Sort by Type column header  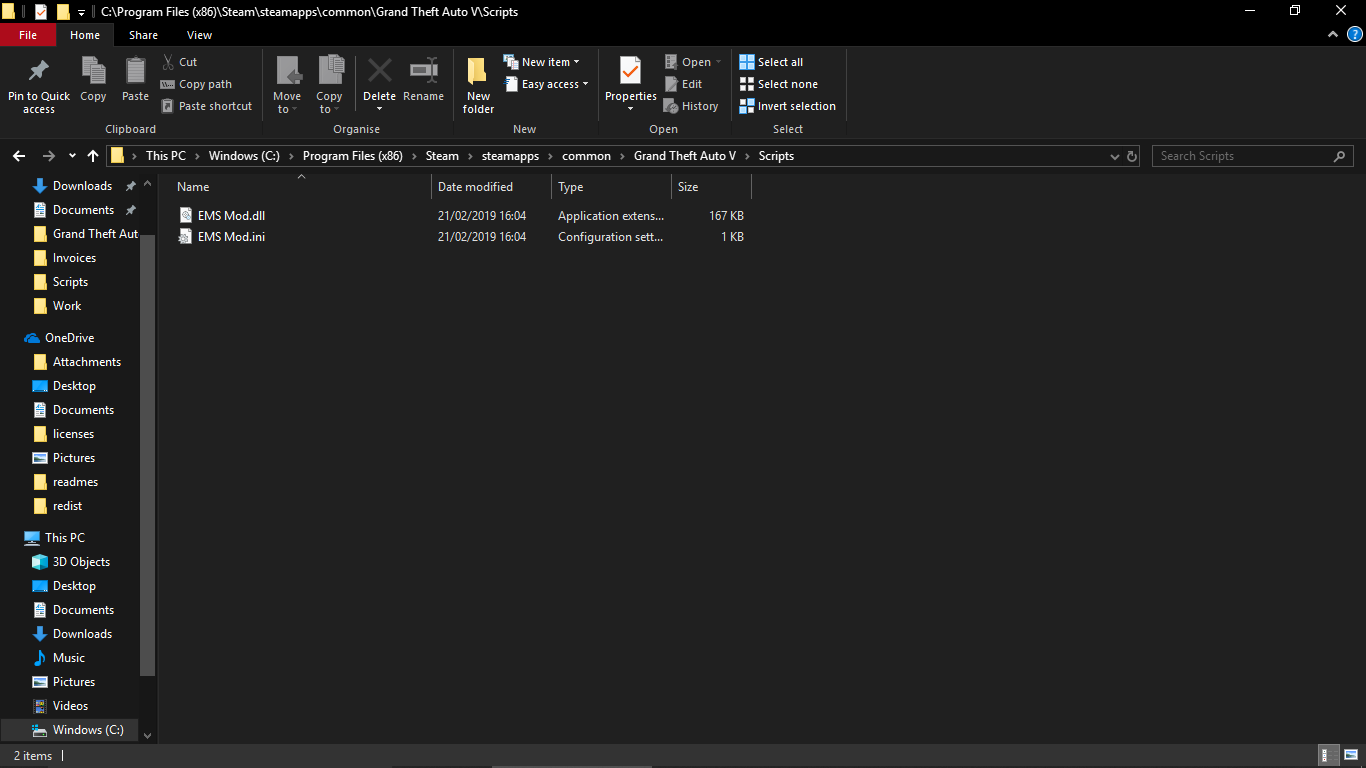click(611, 187)
